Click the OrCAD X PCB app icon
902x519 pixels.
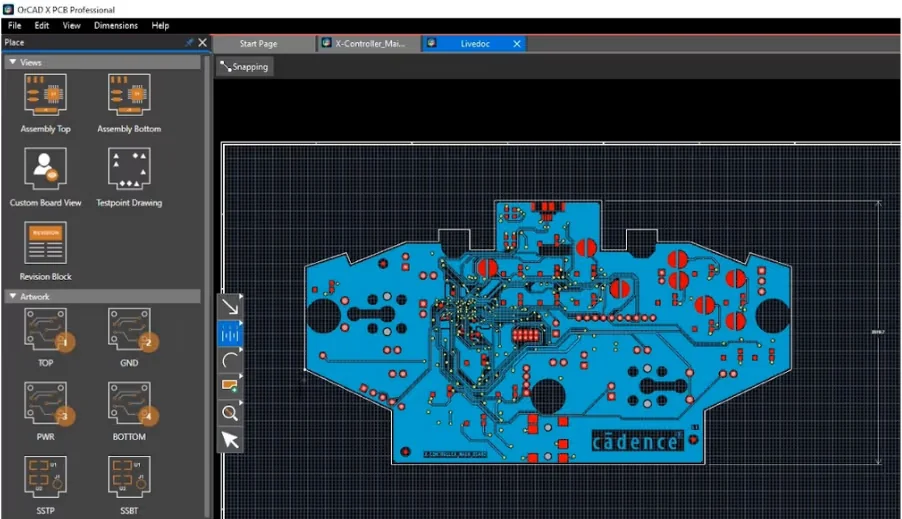(x=8, y=9)
